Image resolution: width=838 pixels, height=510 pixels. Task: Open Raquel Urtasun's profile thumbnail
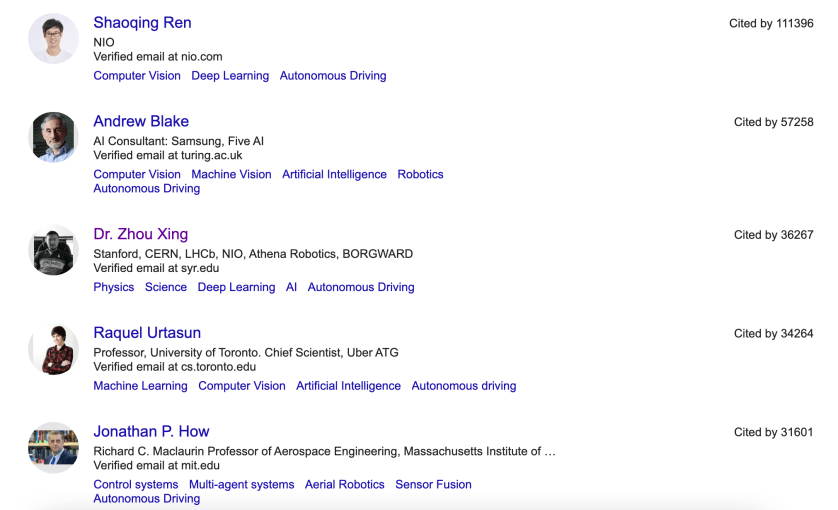53,349
